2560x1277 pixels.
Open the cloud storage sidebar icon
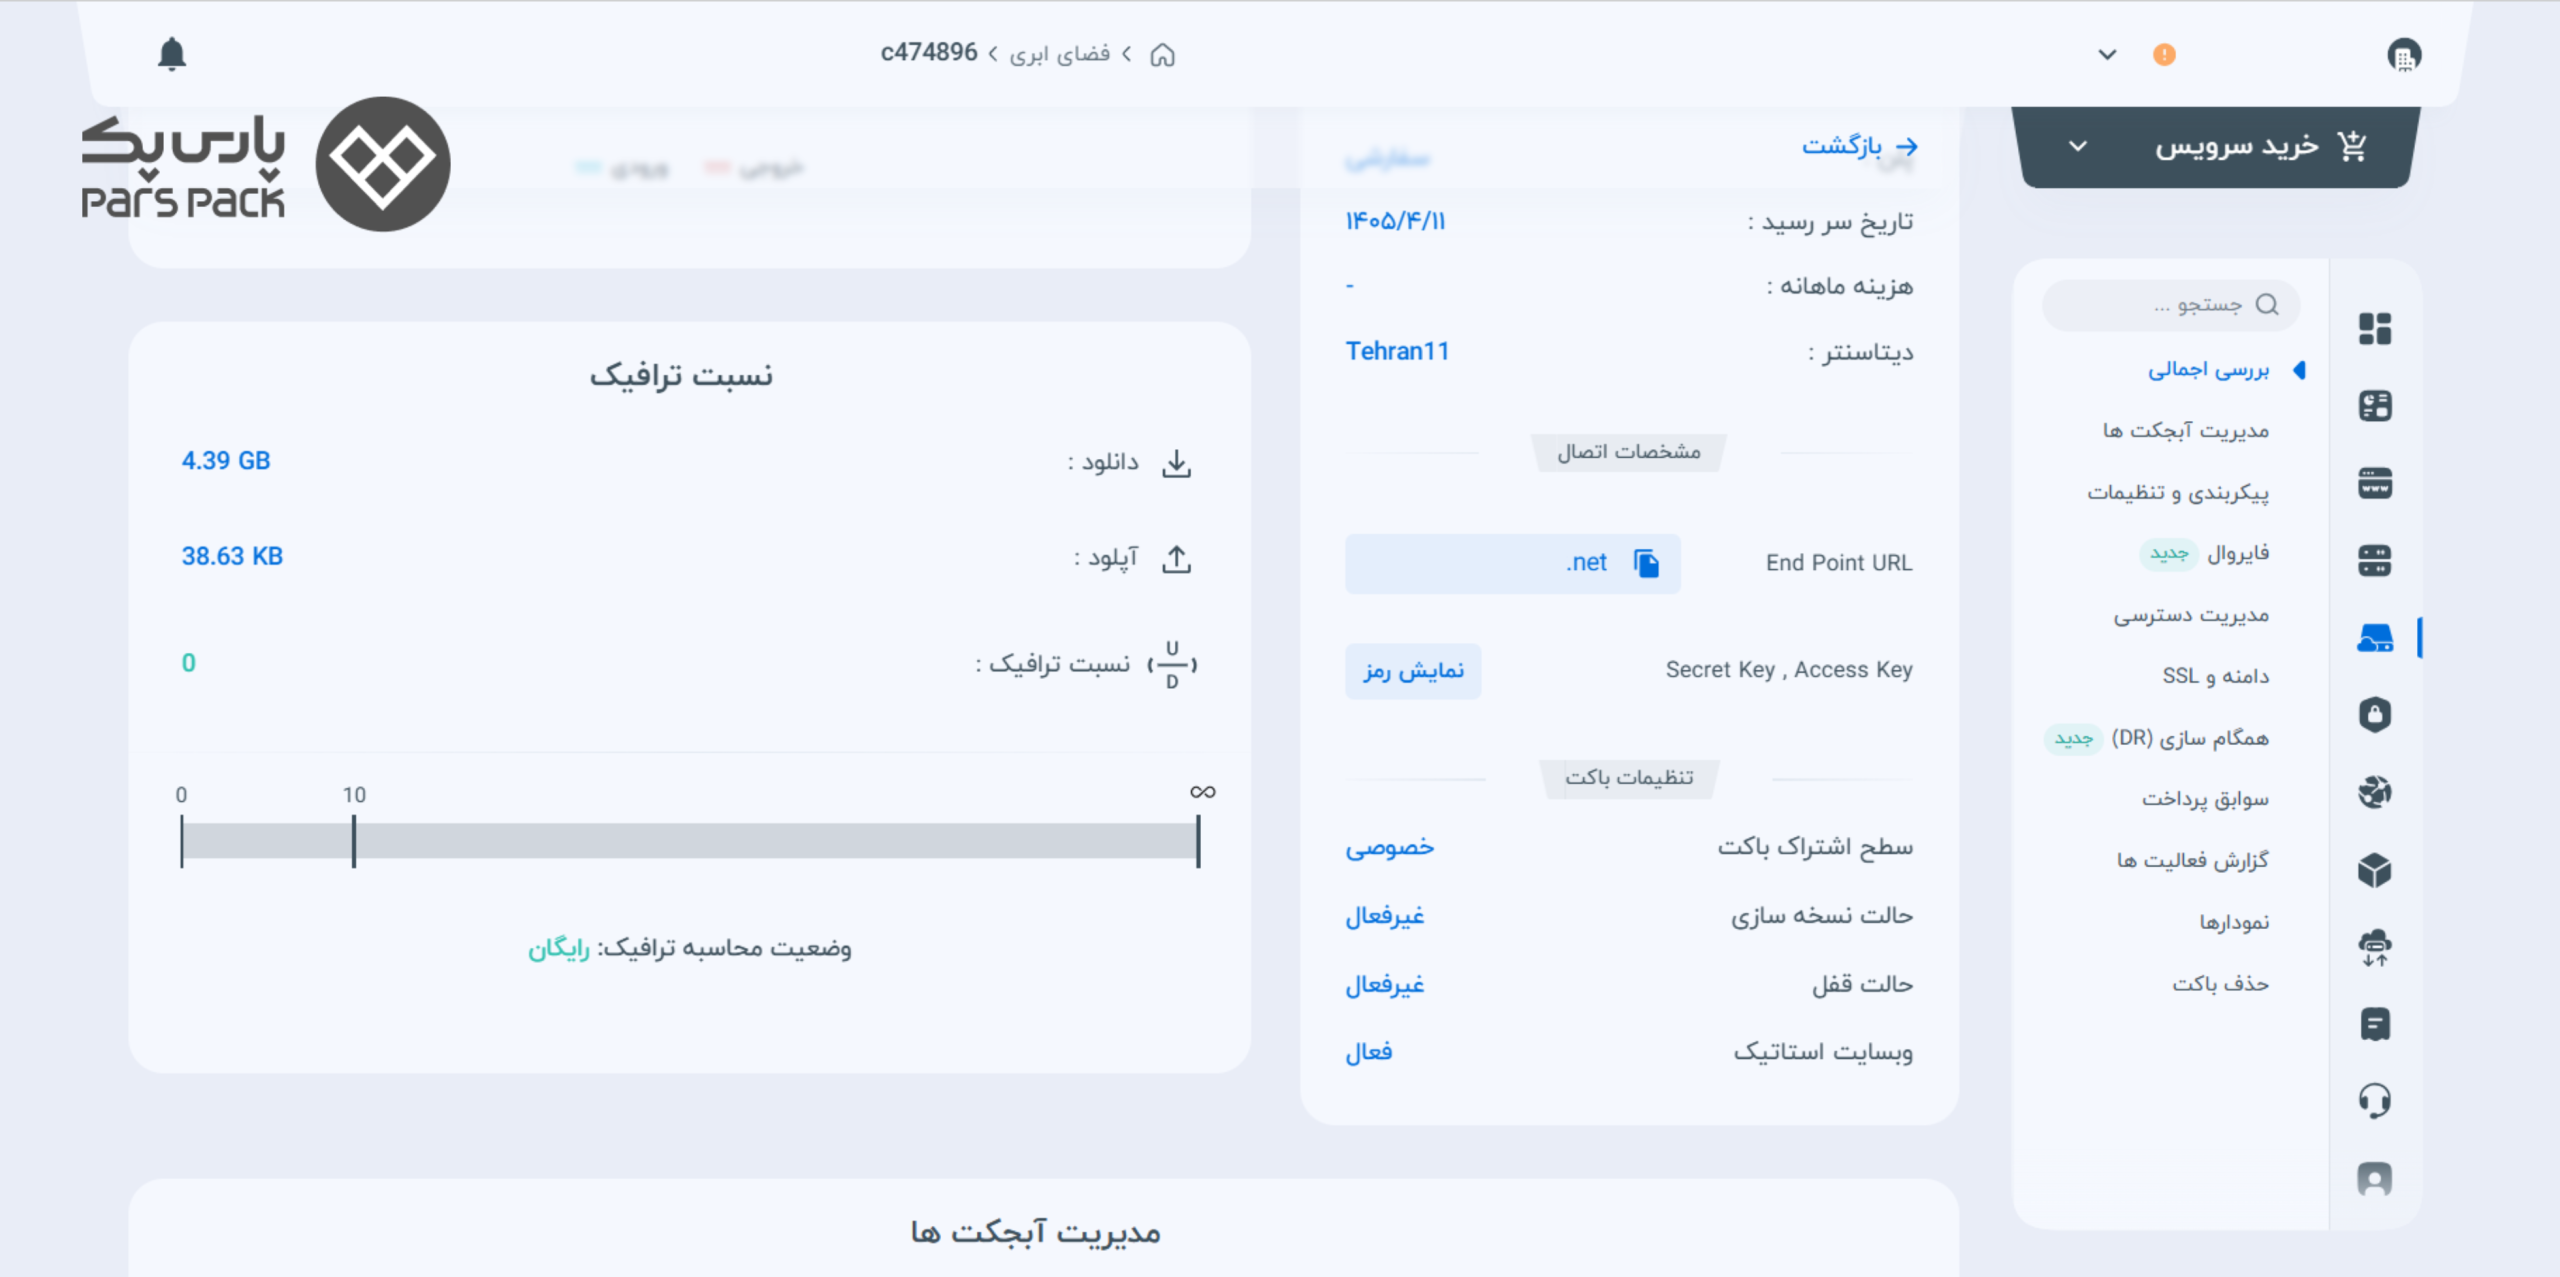[2375, 637]
